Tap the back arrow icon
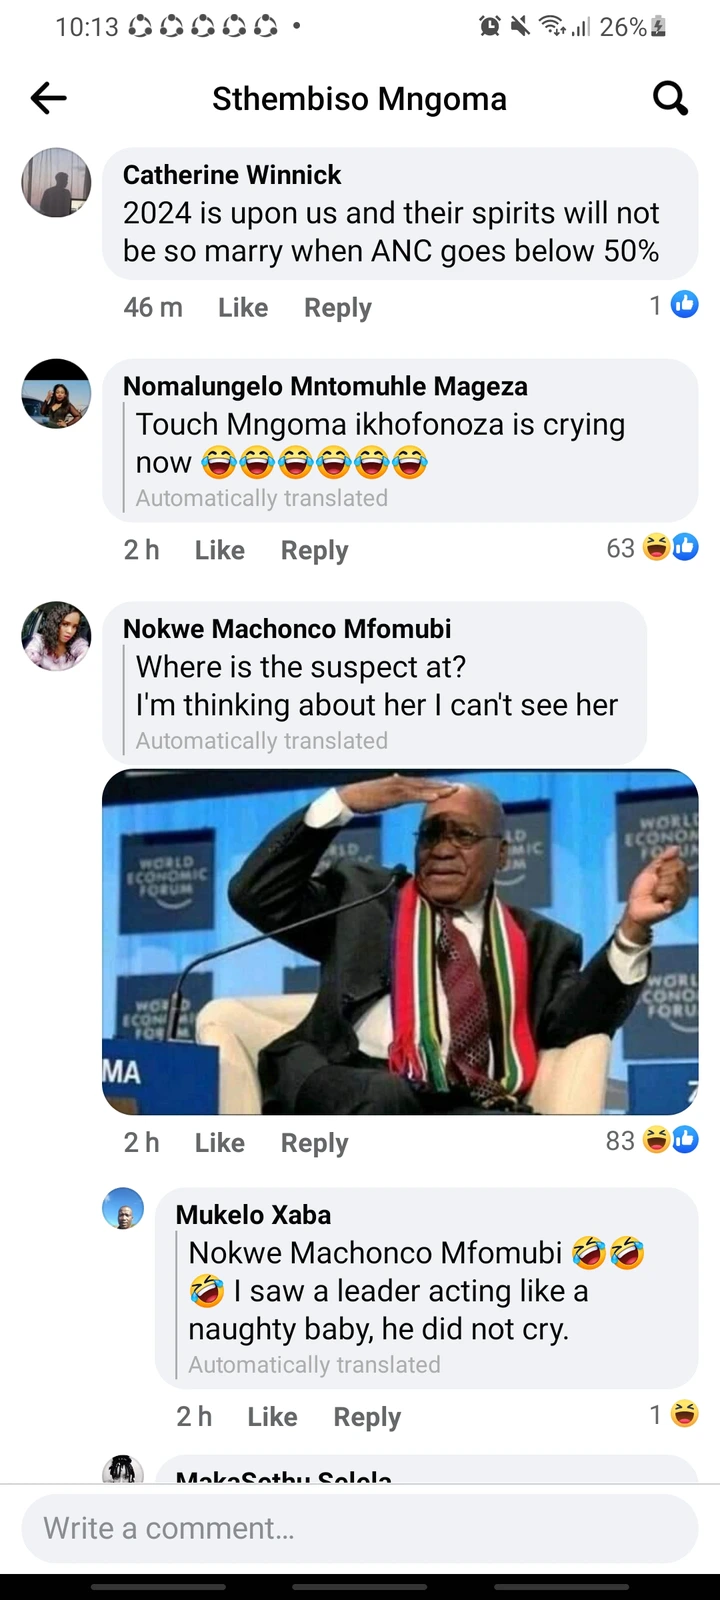The width and height of the screenshot is (720, 1600). pyautogui.click(x=48, y=98)
